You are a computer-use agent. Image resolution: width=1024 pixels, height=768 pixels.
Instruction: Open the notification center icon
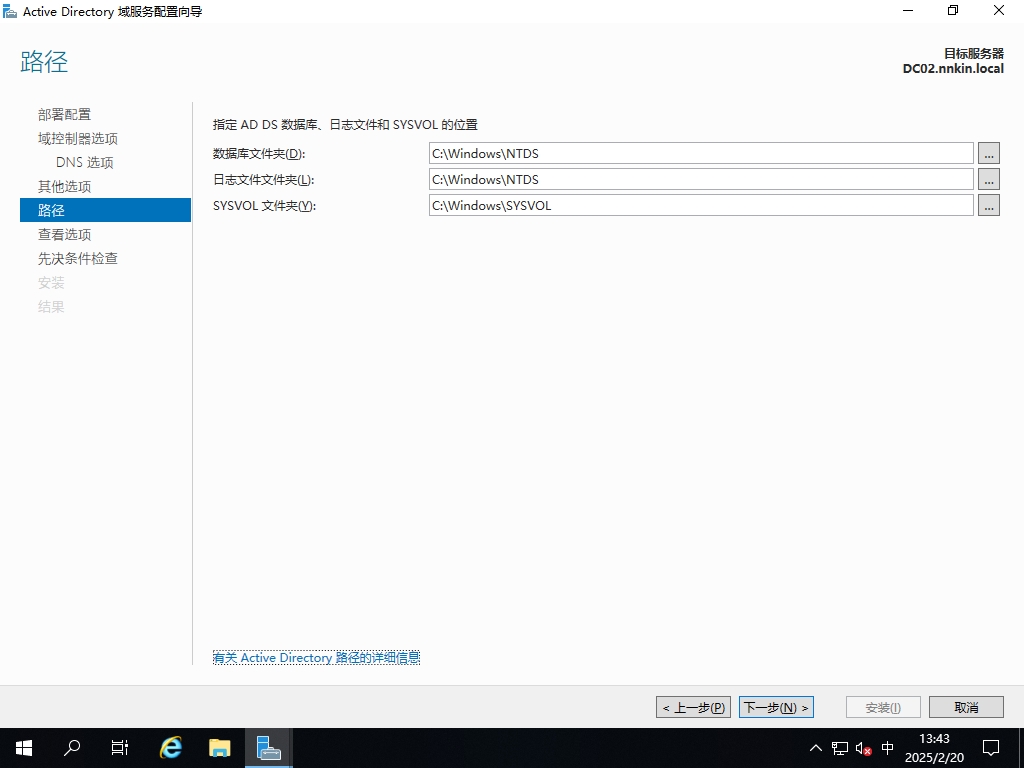point(991,748)
